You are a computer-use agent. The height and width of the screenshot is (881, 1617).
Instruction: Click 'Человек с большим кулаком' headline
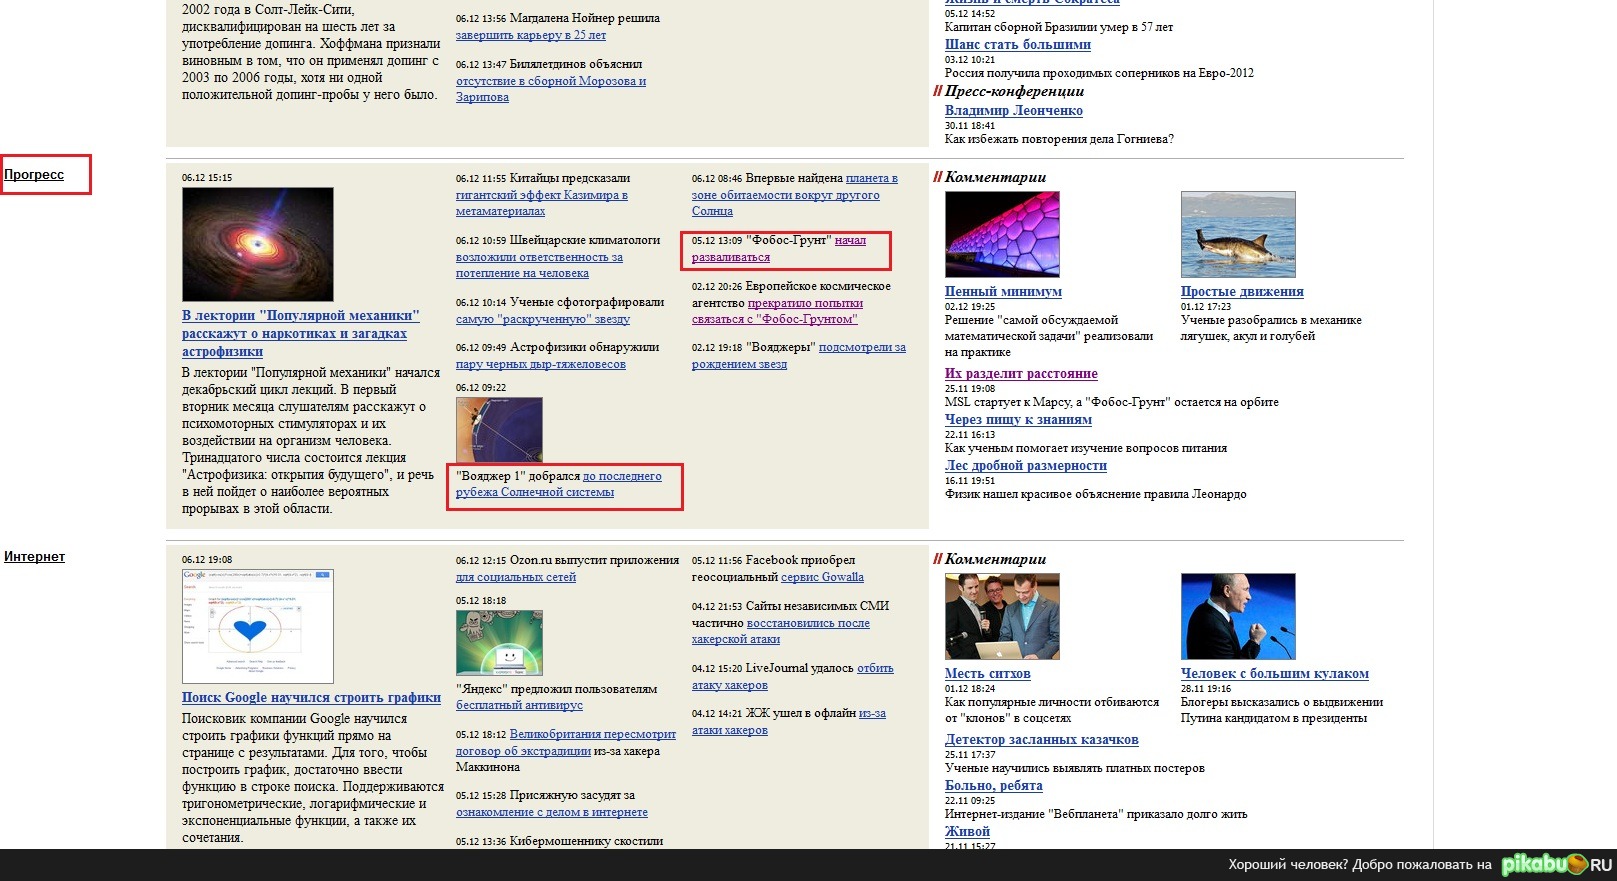click(1274, 674)
